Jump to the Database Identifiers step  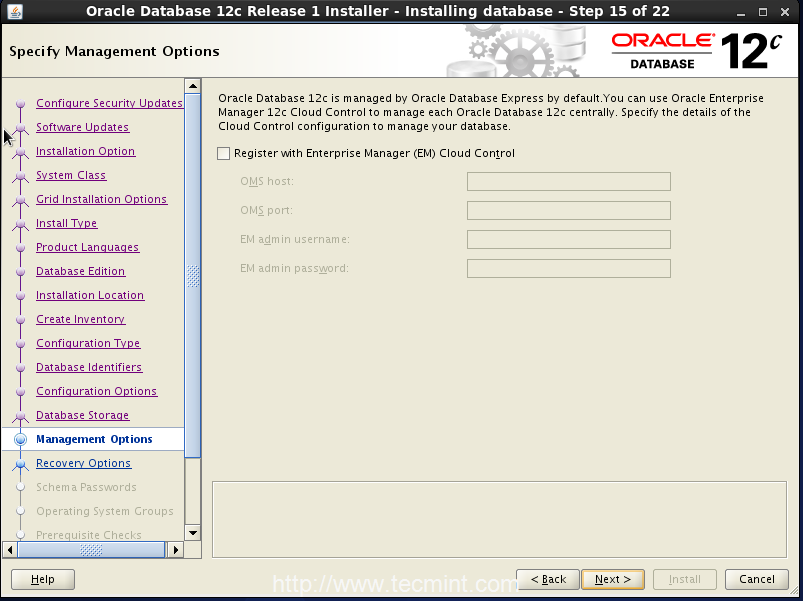(x=89, y=367)
